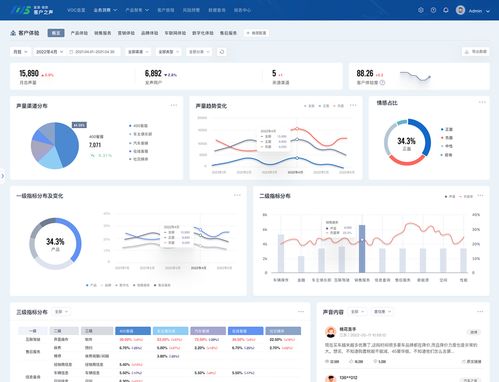Toggle top legend entry in 声量渠道分布 pie chart
Viewport: 499px width, 382px height.
(139, 126)
